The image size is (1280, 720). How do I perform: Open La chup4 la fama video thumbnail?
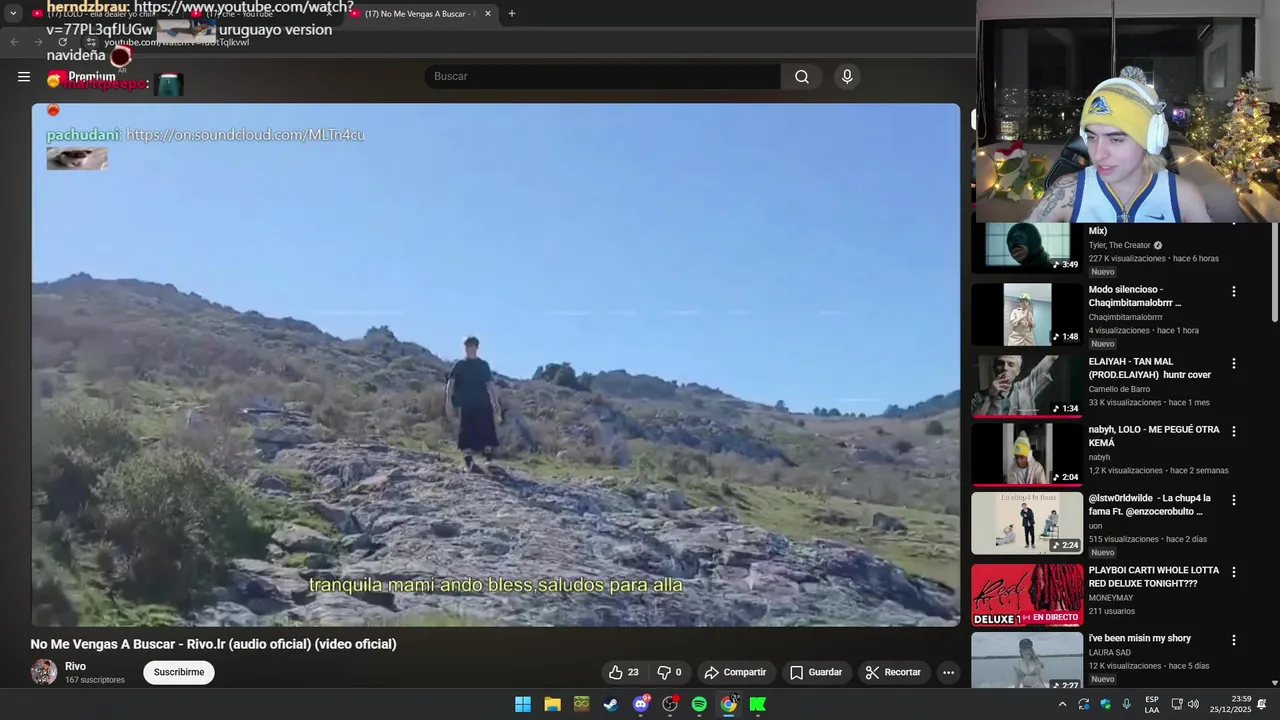coord(1027,523)
